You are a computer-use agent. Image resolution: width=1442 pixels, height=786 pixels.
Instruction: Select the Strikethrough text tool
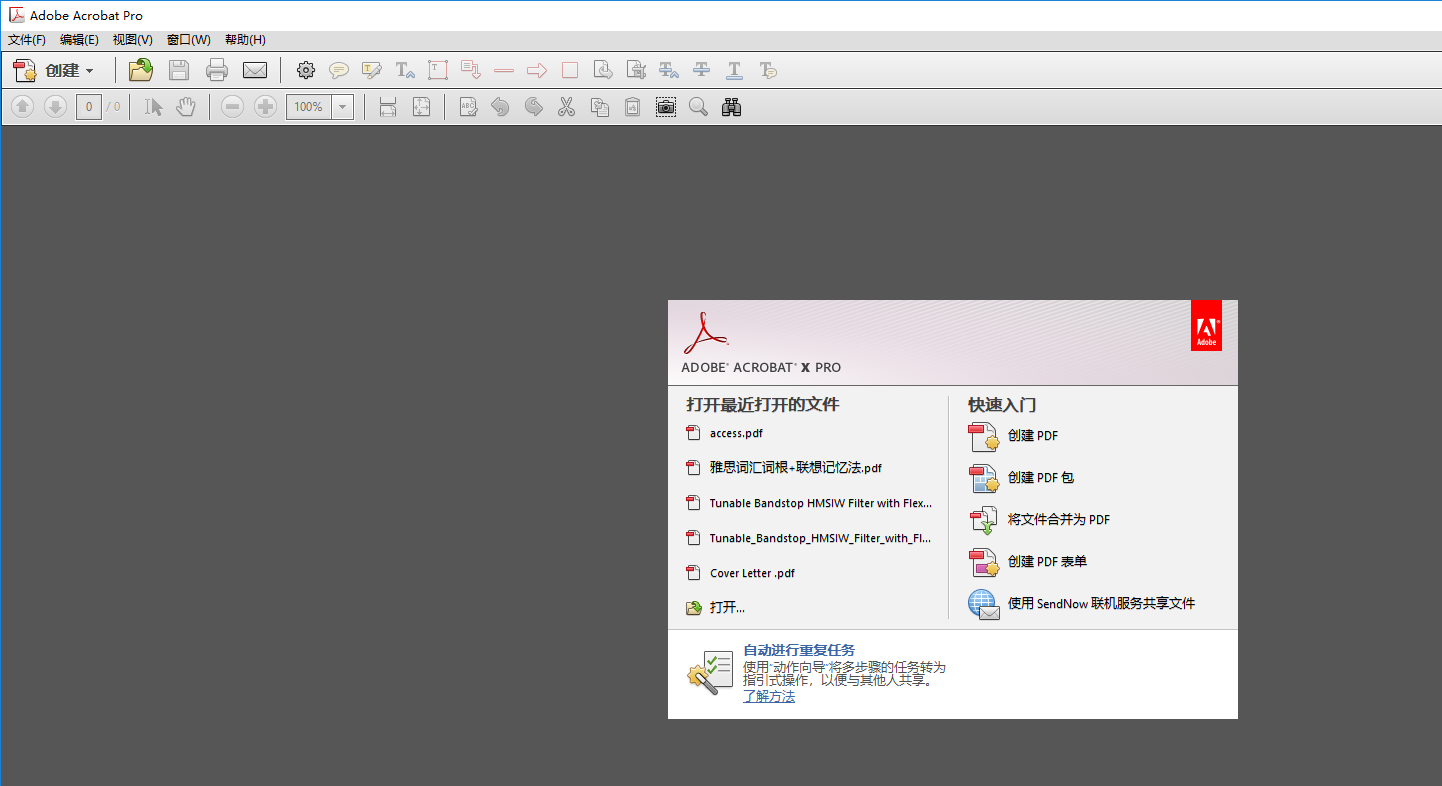click(x=702, y=70)
